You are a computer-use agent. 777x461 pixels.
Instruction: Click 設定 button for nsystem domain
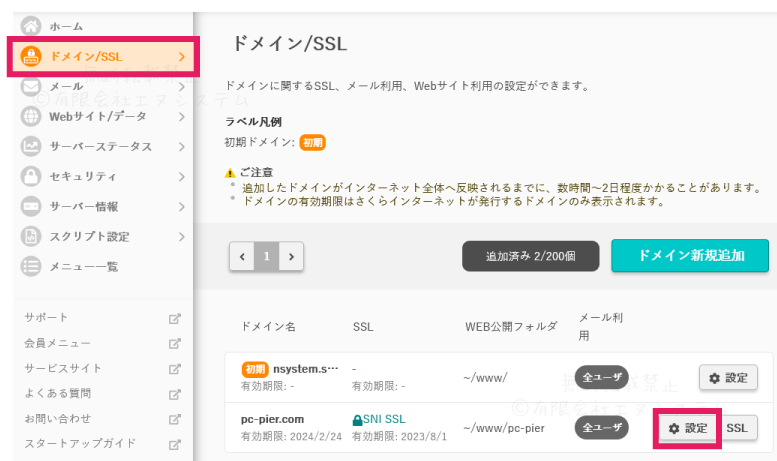click(728, 378)
